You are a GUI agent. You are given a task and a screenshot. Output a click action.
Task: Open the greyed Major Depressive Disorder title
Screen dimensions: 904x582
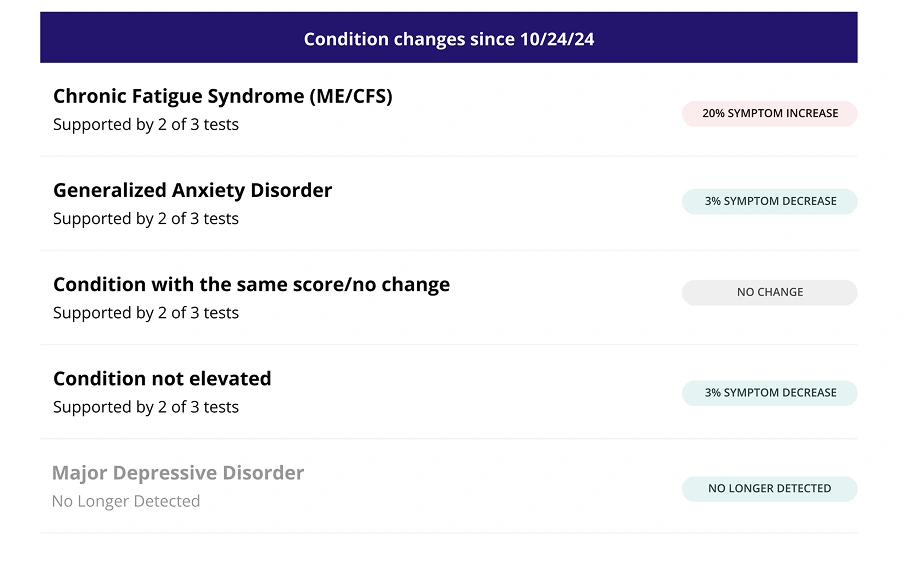[x=178, y=473]
